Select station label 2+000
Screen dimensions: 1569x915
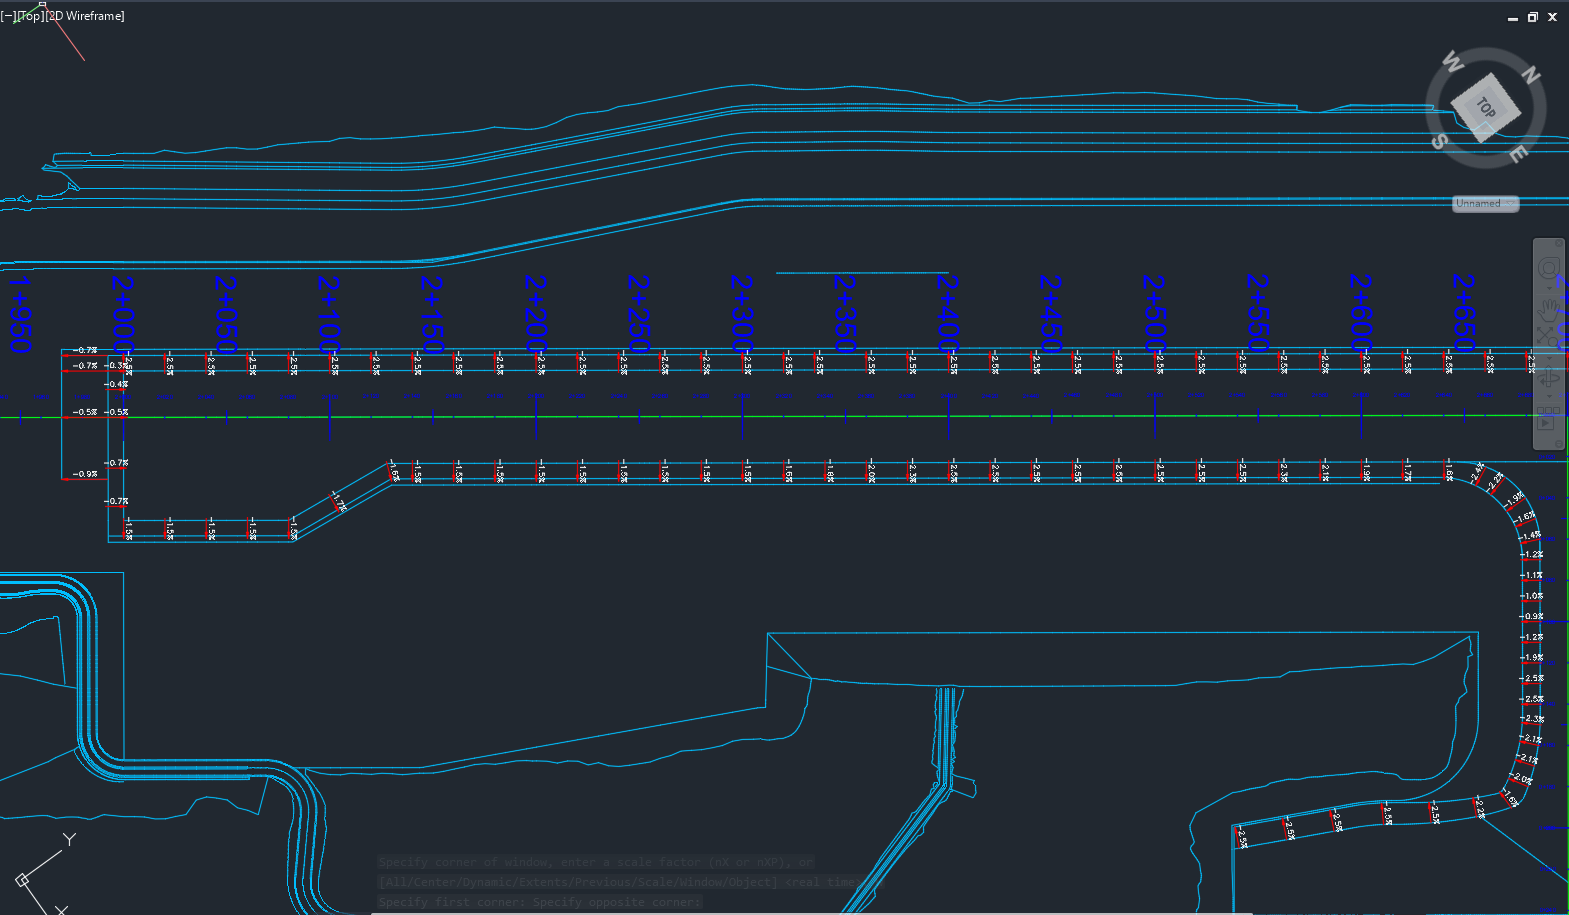coord(122,314)
